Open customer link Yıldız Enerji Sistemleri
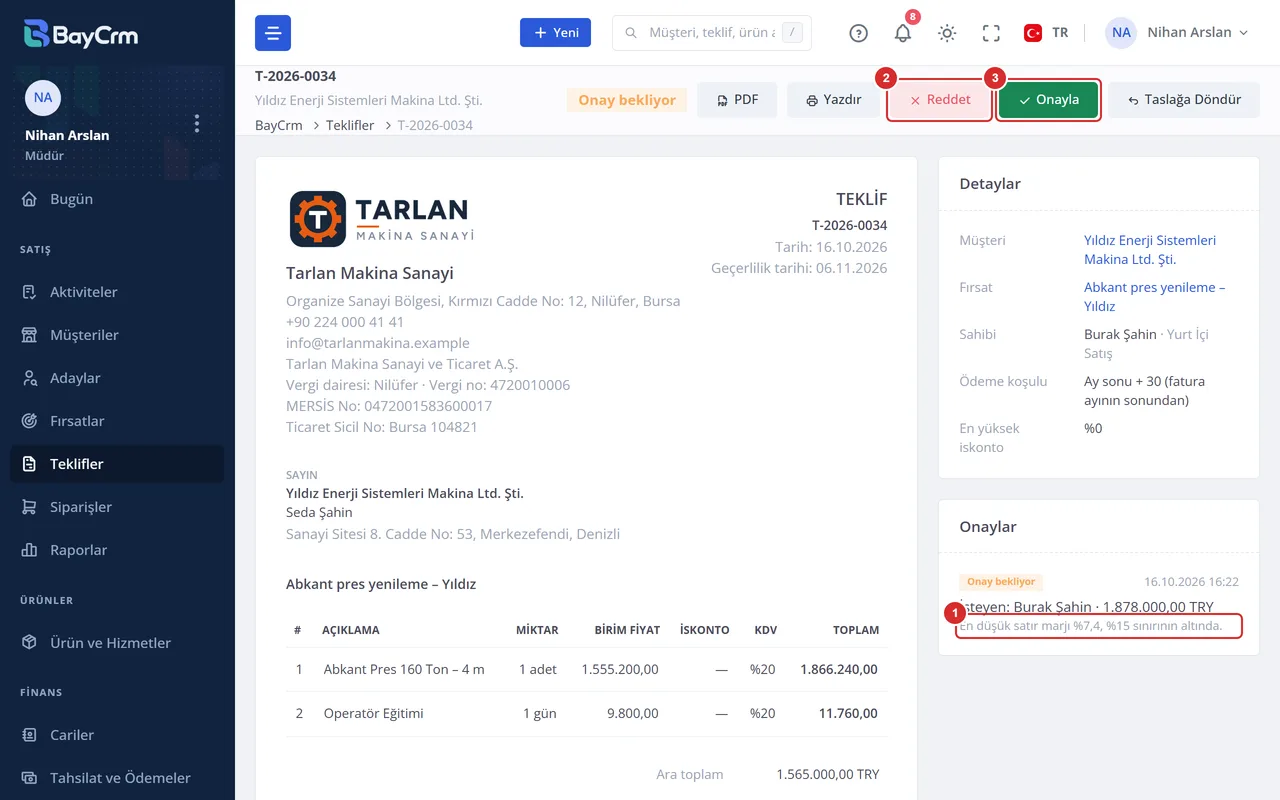The height and width of the screenshot is (800, 1280). 1150,250
